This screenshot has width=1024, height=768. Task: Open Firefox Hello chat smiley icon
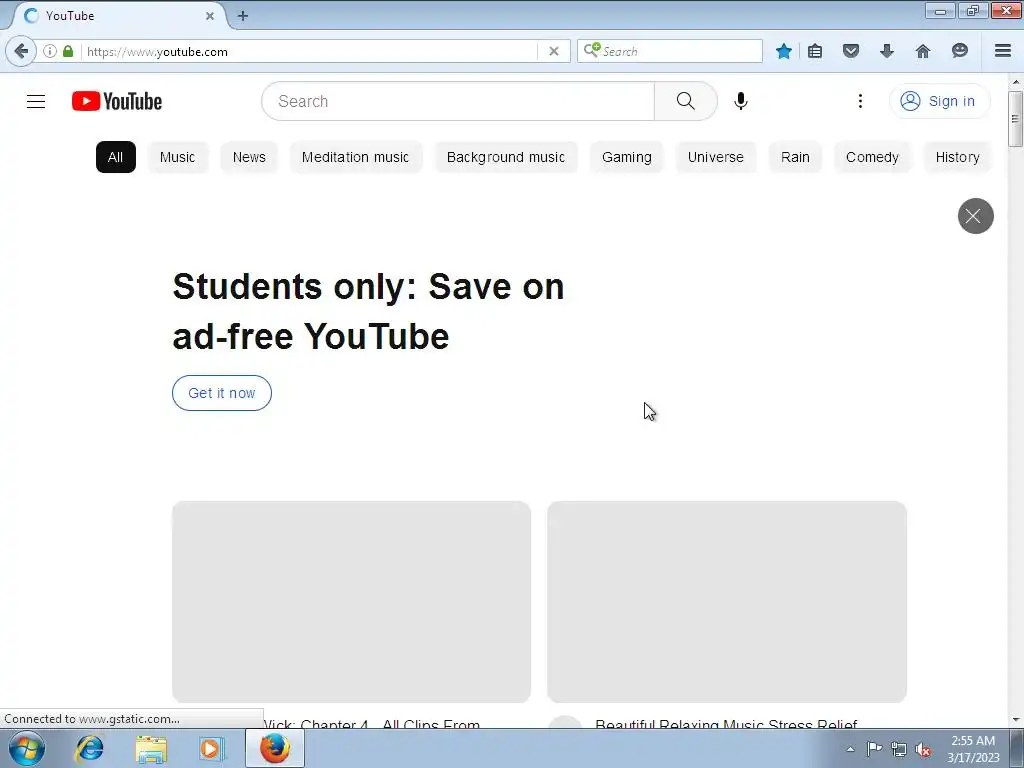coord(959,51)
